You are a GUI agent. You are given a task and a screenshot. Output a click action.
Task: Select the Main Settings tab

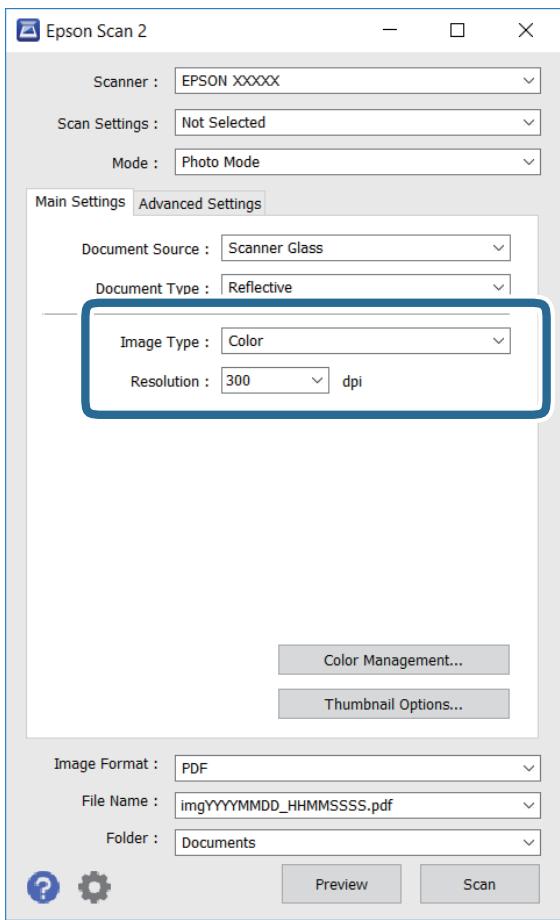80,202
